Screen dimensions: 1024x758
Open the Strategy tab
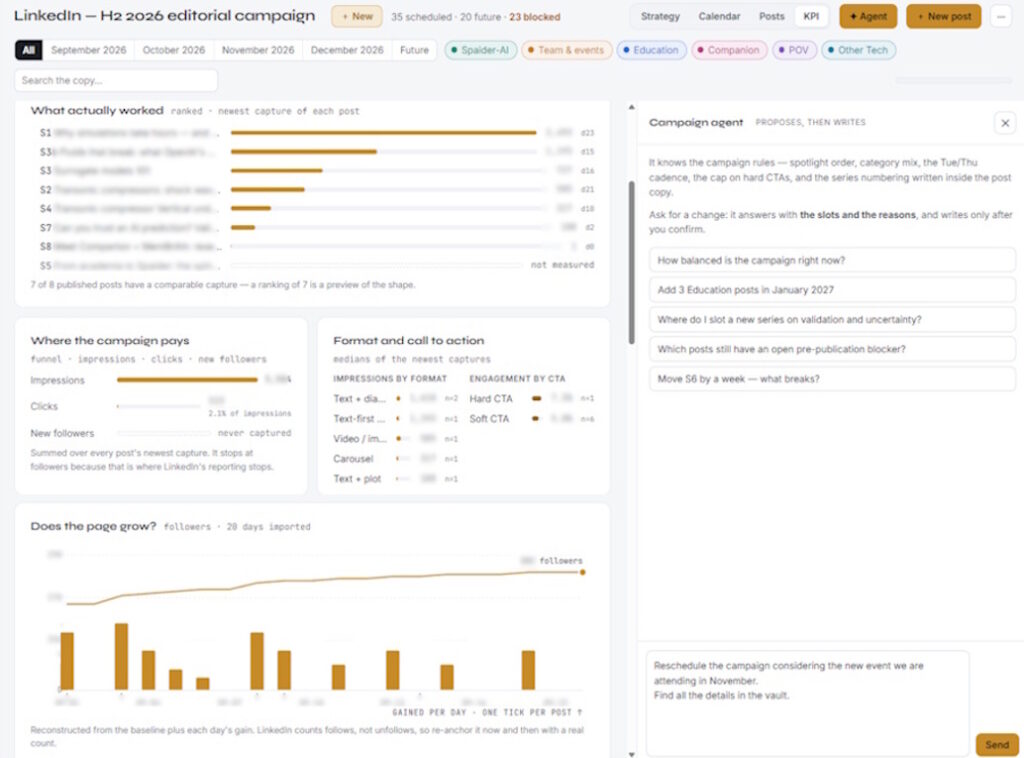pos(660,16)
